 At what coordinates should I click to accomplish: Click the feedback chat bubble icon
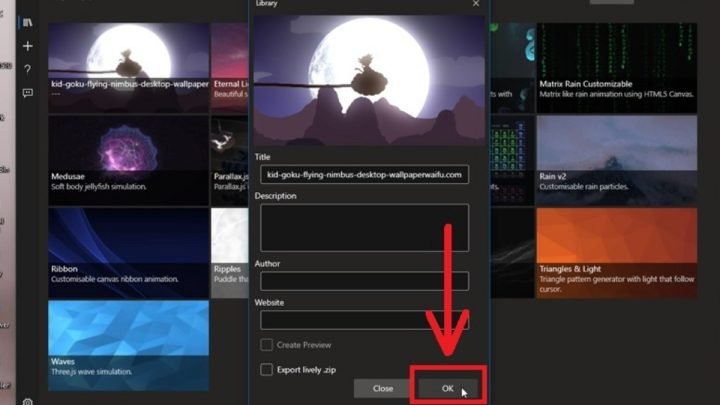[28, 92]
